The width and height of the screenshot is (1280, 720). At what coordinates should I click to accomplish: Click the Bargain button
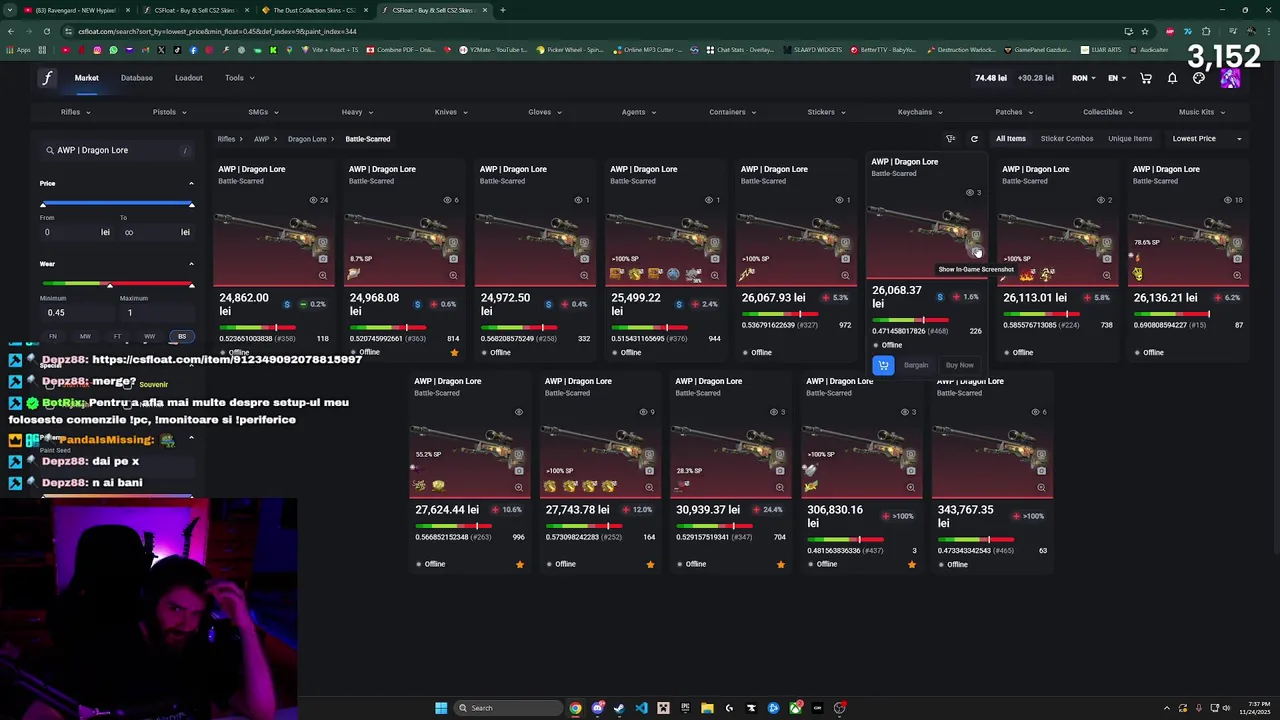point(916,365)
